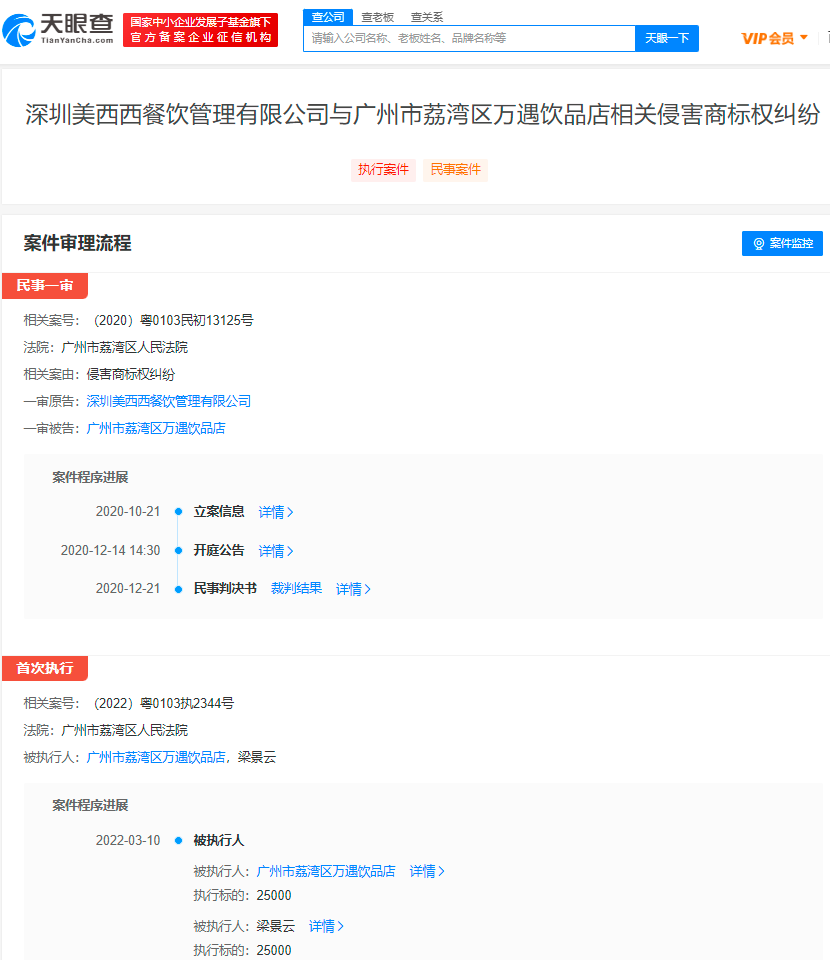Screen dimensions: 830x960
Task: Click the 民事一审 stage label
Action: click(x=45, y=285)
